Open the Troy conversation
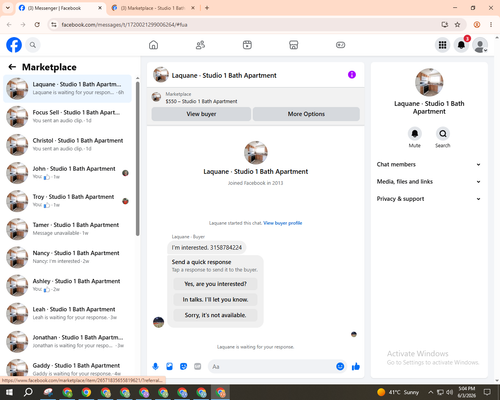Image resolution: width=500 pixels, height=400 pixels. click(x=67, y=201)
